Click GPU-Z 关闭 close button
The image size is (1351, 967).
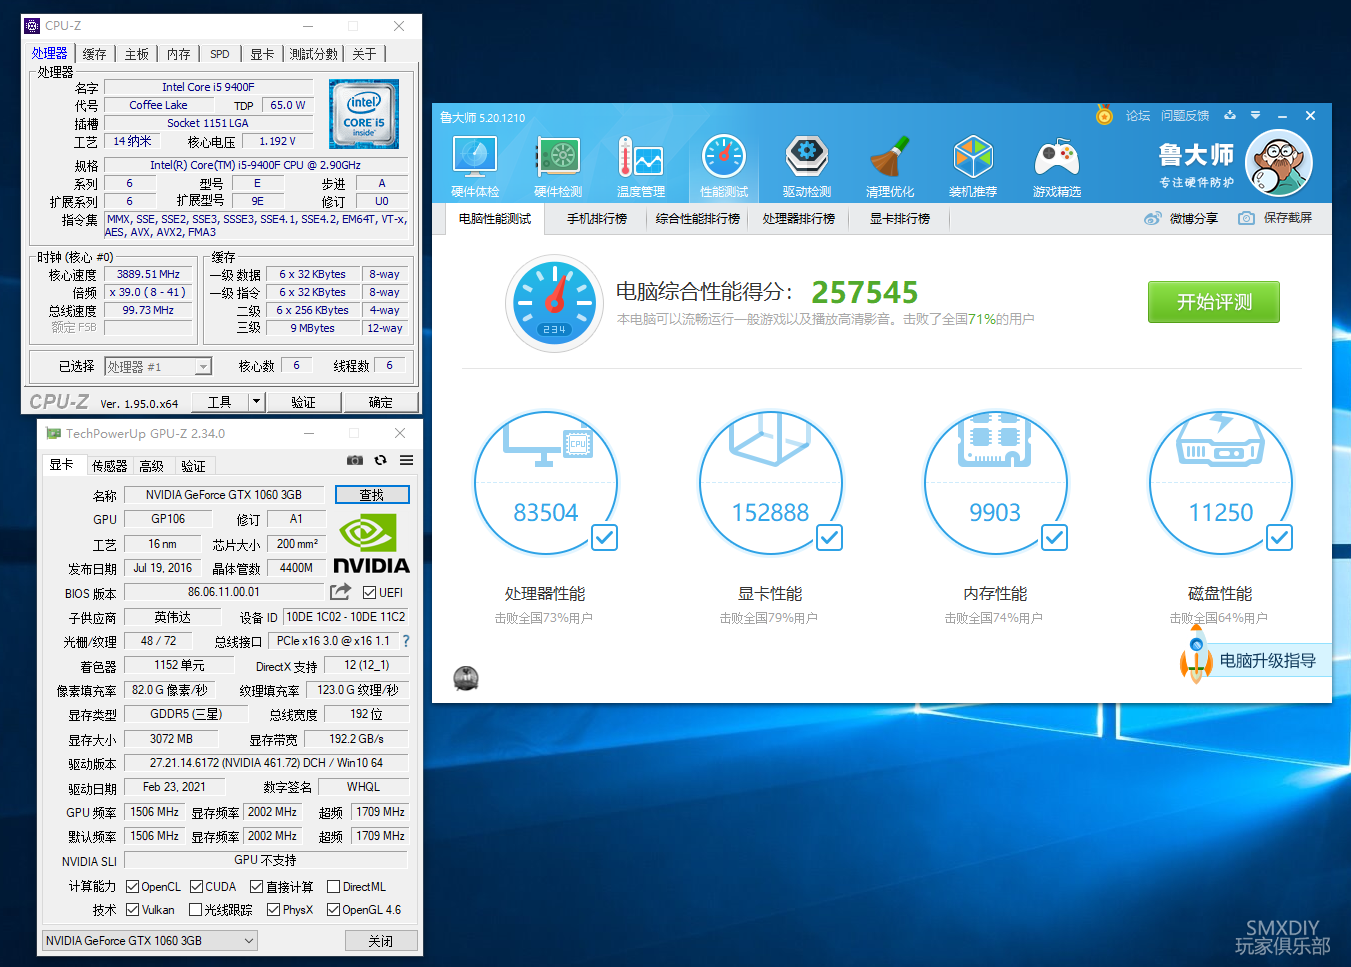(381, 940)
